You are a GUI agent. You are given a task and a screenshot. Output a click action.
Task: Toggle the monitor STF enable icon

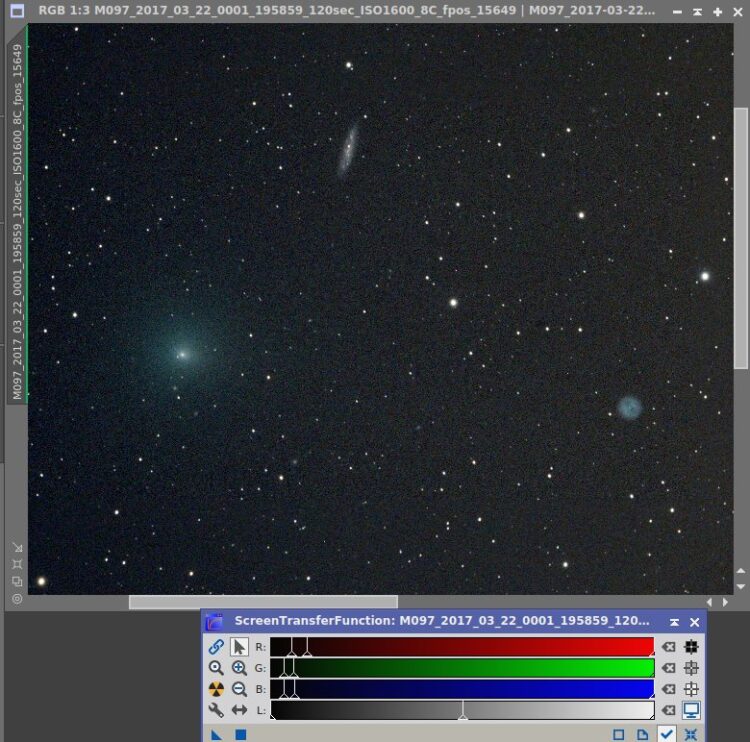(x=691, y=710)
